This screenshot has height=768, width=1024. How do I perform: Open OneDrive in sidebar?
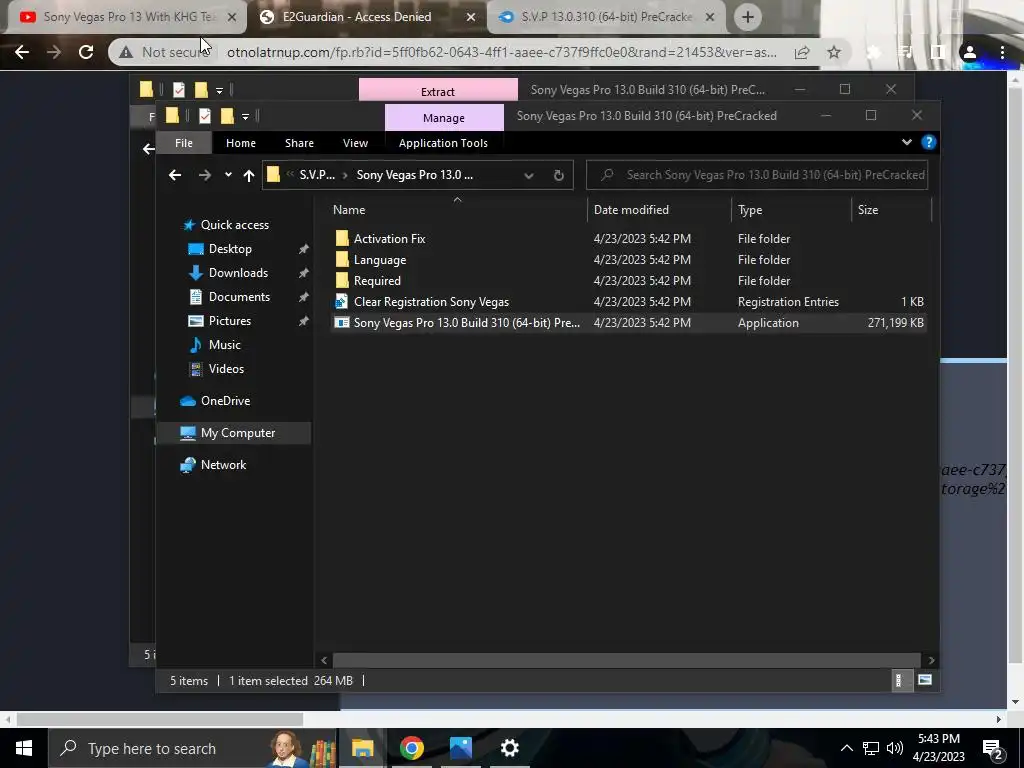tap(225, 401)
